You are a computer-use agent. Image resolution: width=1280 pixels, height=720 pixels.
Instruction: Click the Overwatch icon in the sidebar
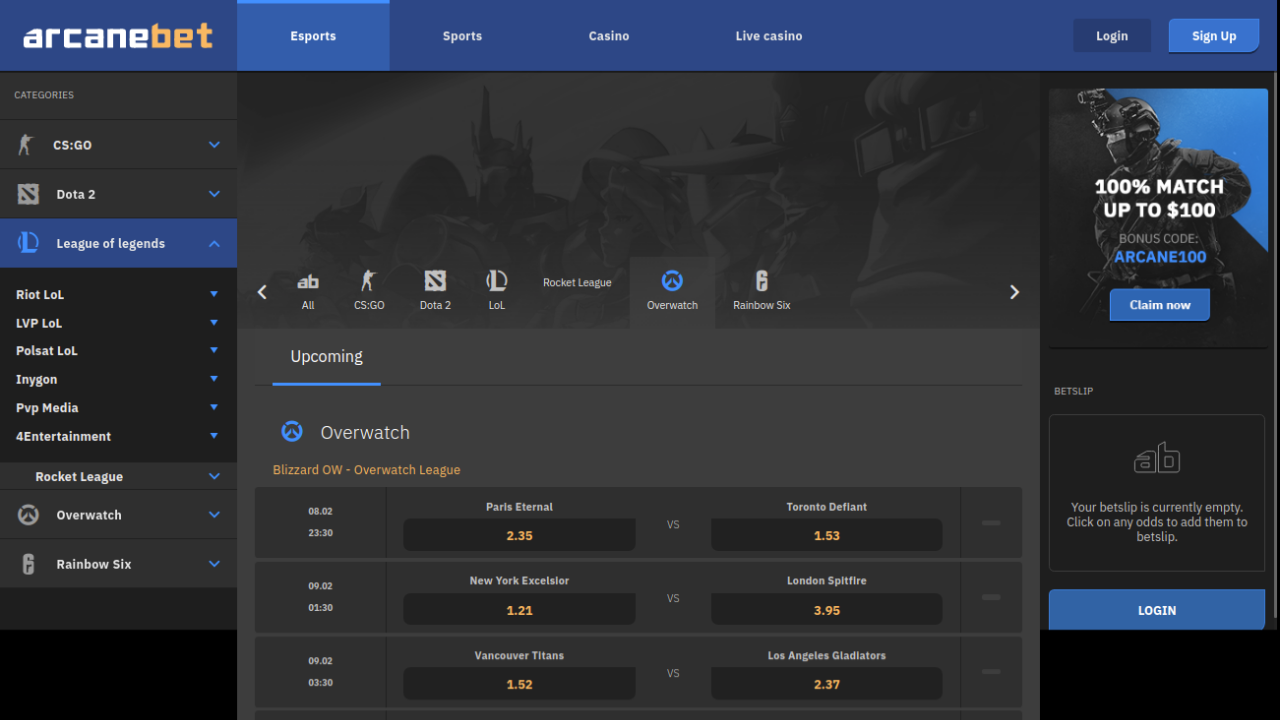pos(28,515)
